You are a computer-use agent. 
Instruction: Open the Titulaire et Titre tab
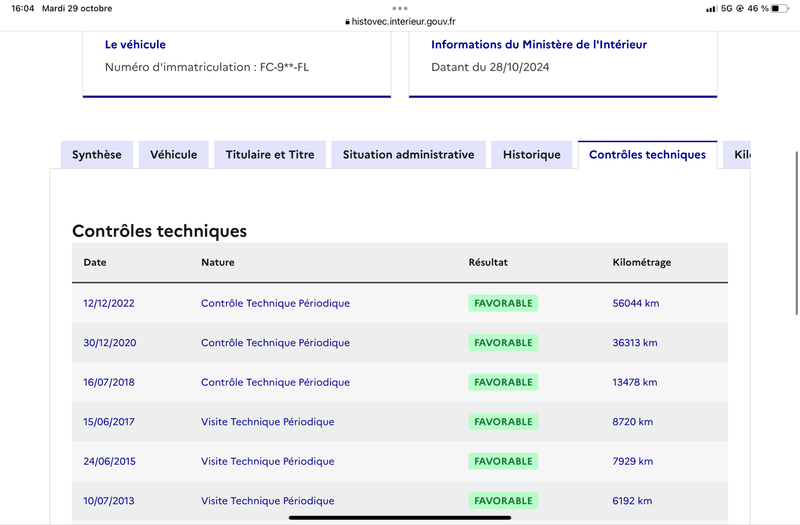click(270, 155)
